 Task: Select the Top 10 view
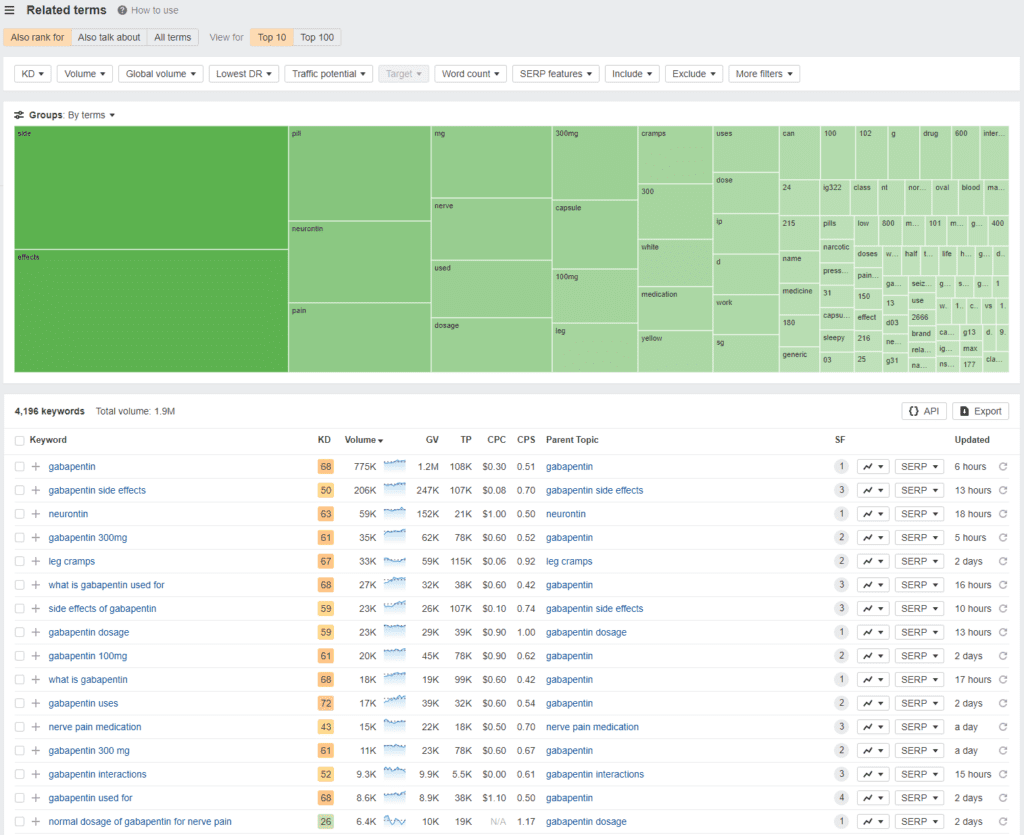(272, 37)
